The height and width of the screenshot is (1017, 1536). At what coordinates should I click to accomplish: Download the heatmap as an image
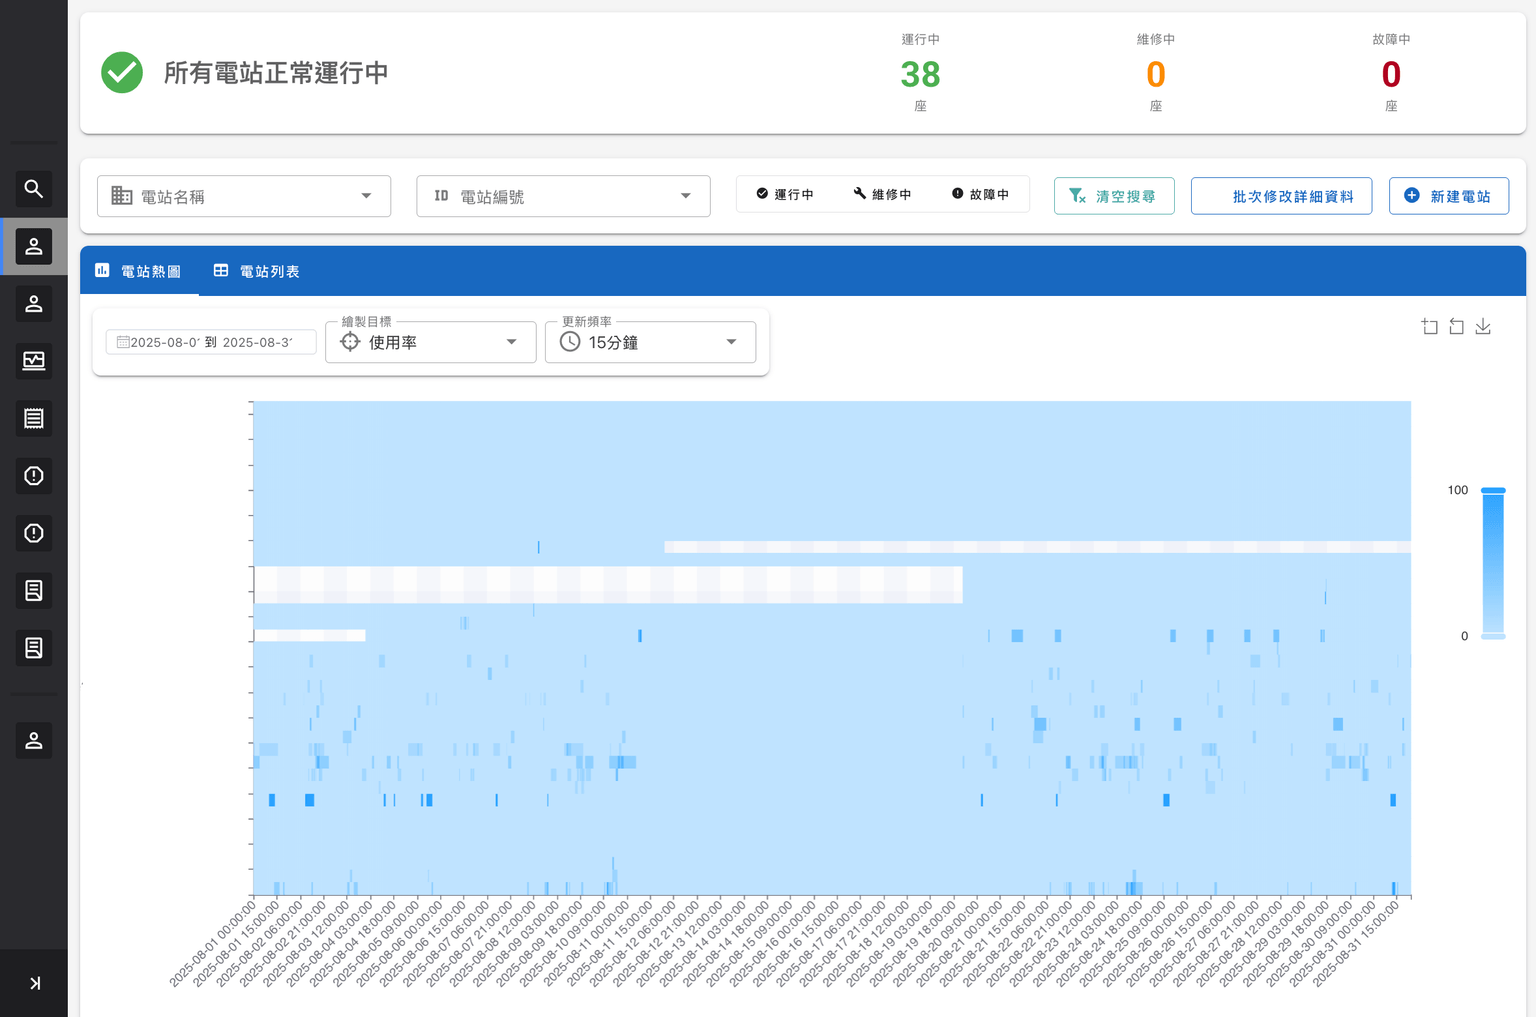click(1483, 326)
